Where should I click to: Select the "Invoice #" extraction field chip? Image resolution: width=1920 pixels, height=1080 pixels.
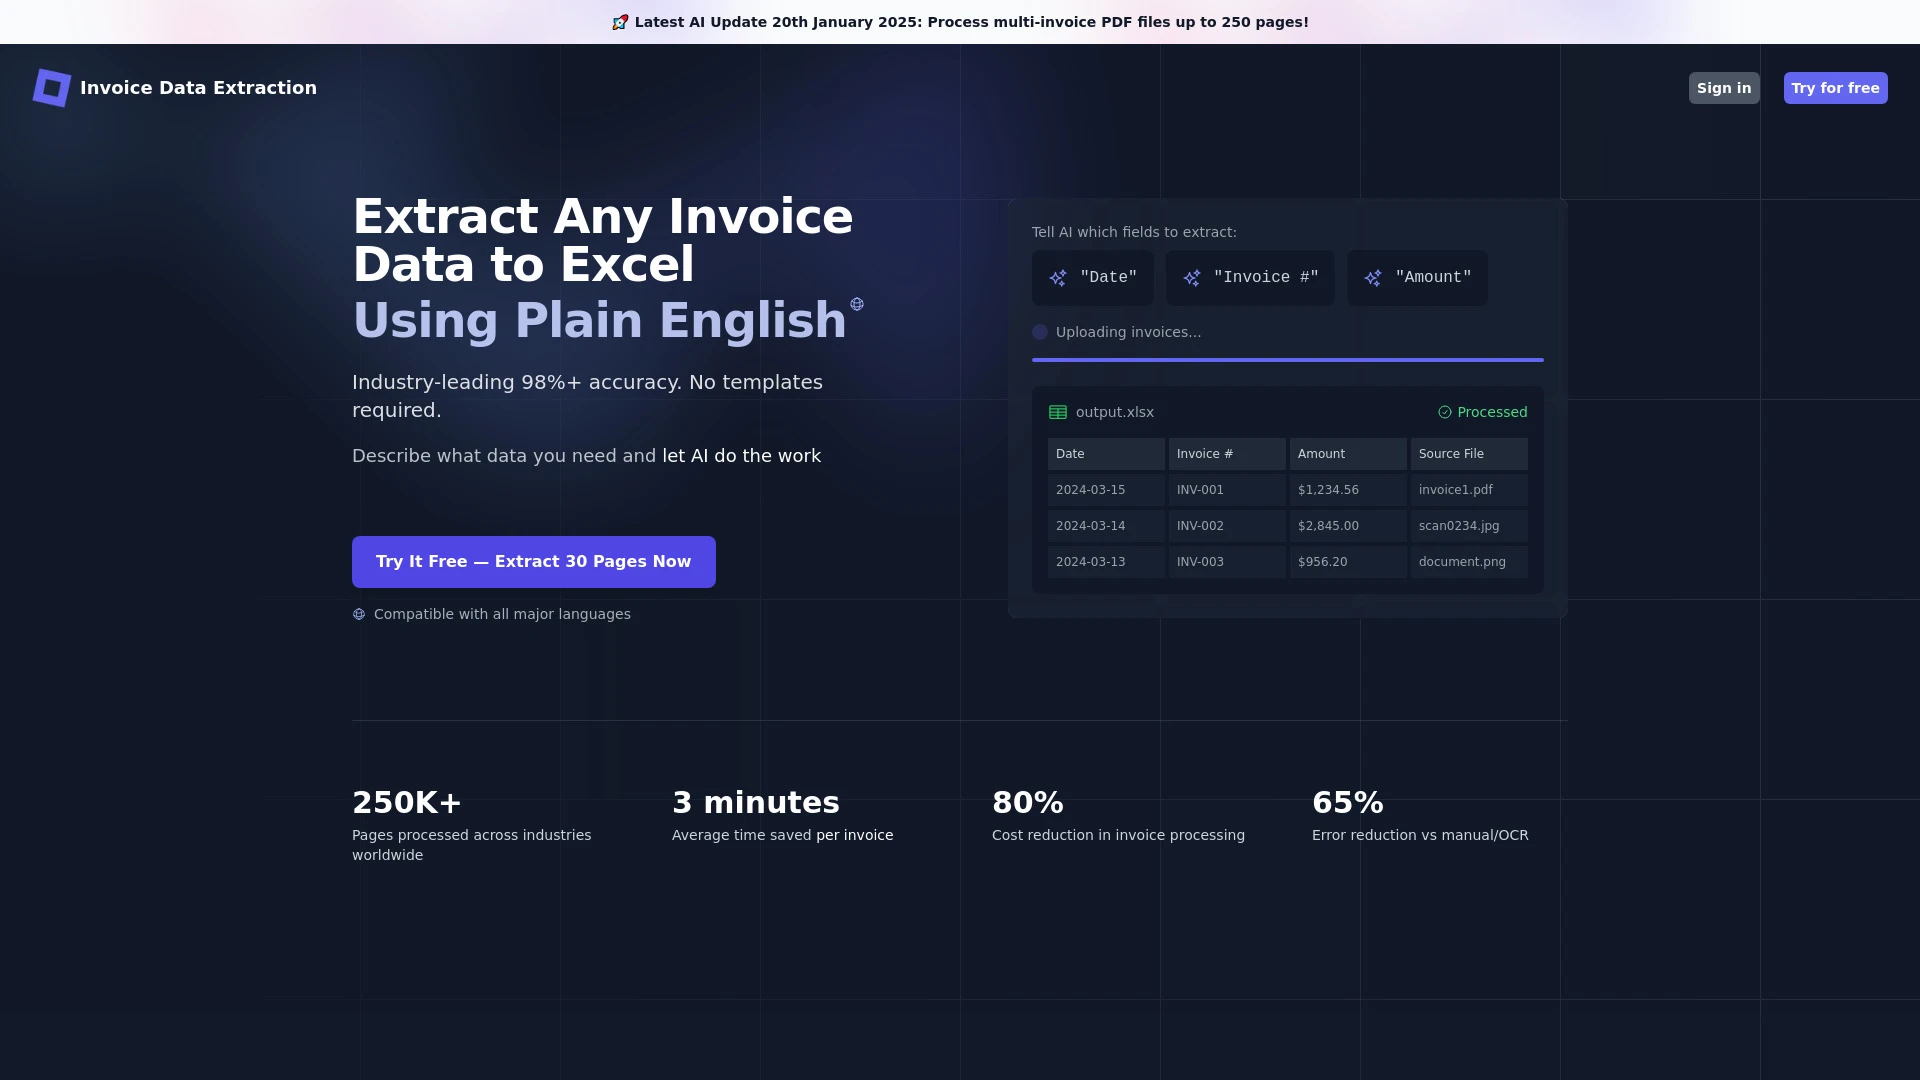point(1250,278)
